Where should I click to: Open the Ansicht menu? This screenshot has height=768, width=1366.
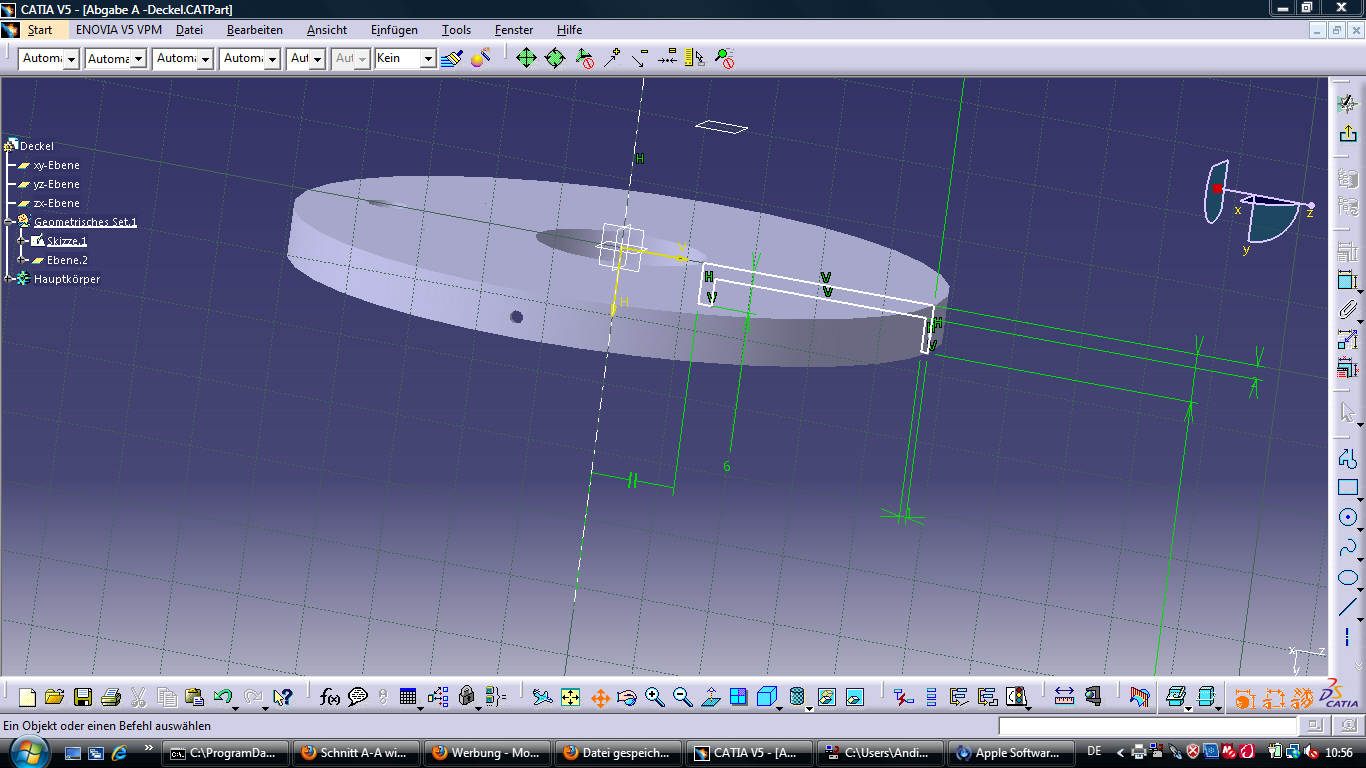[326, 30]
